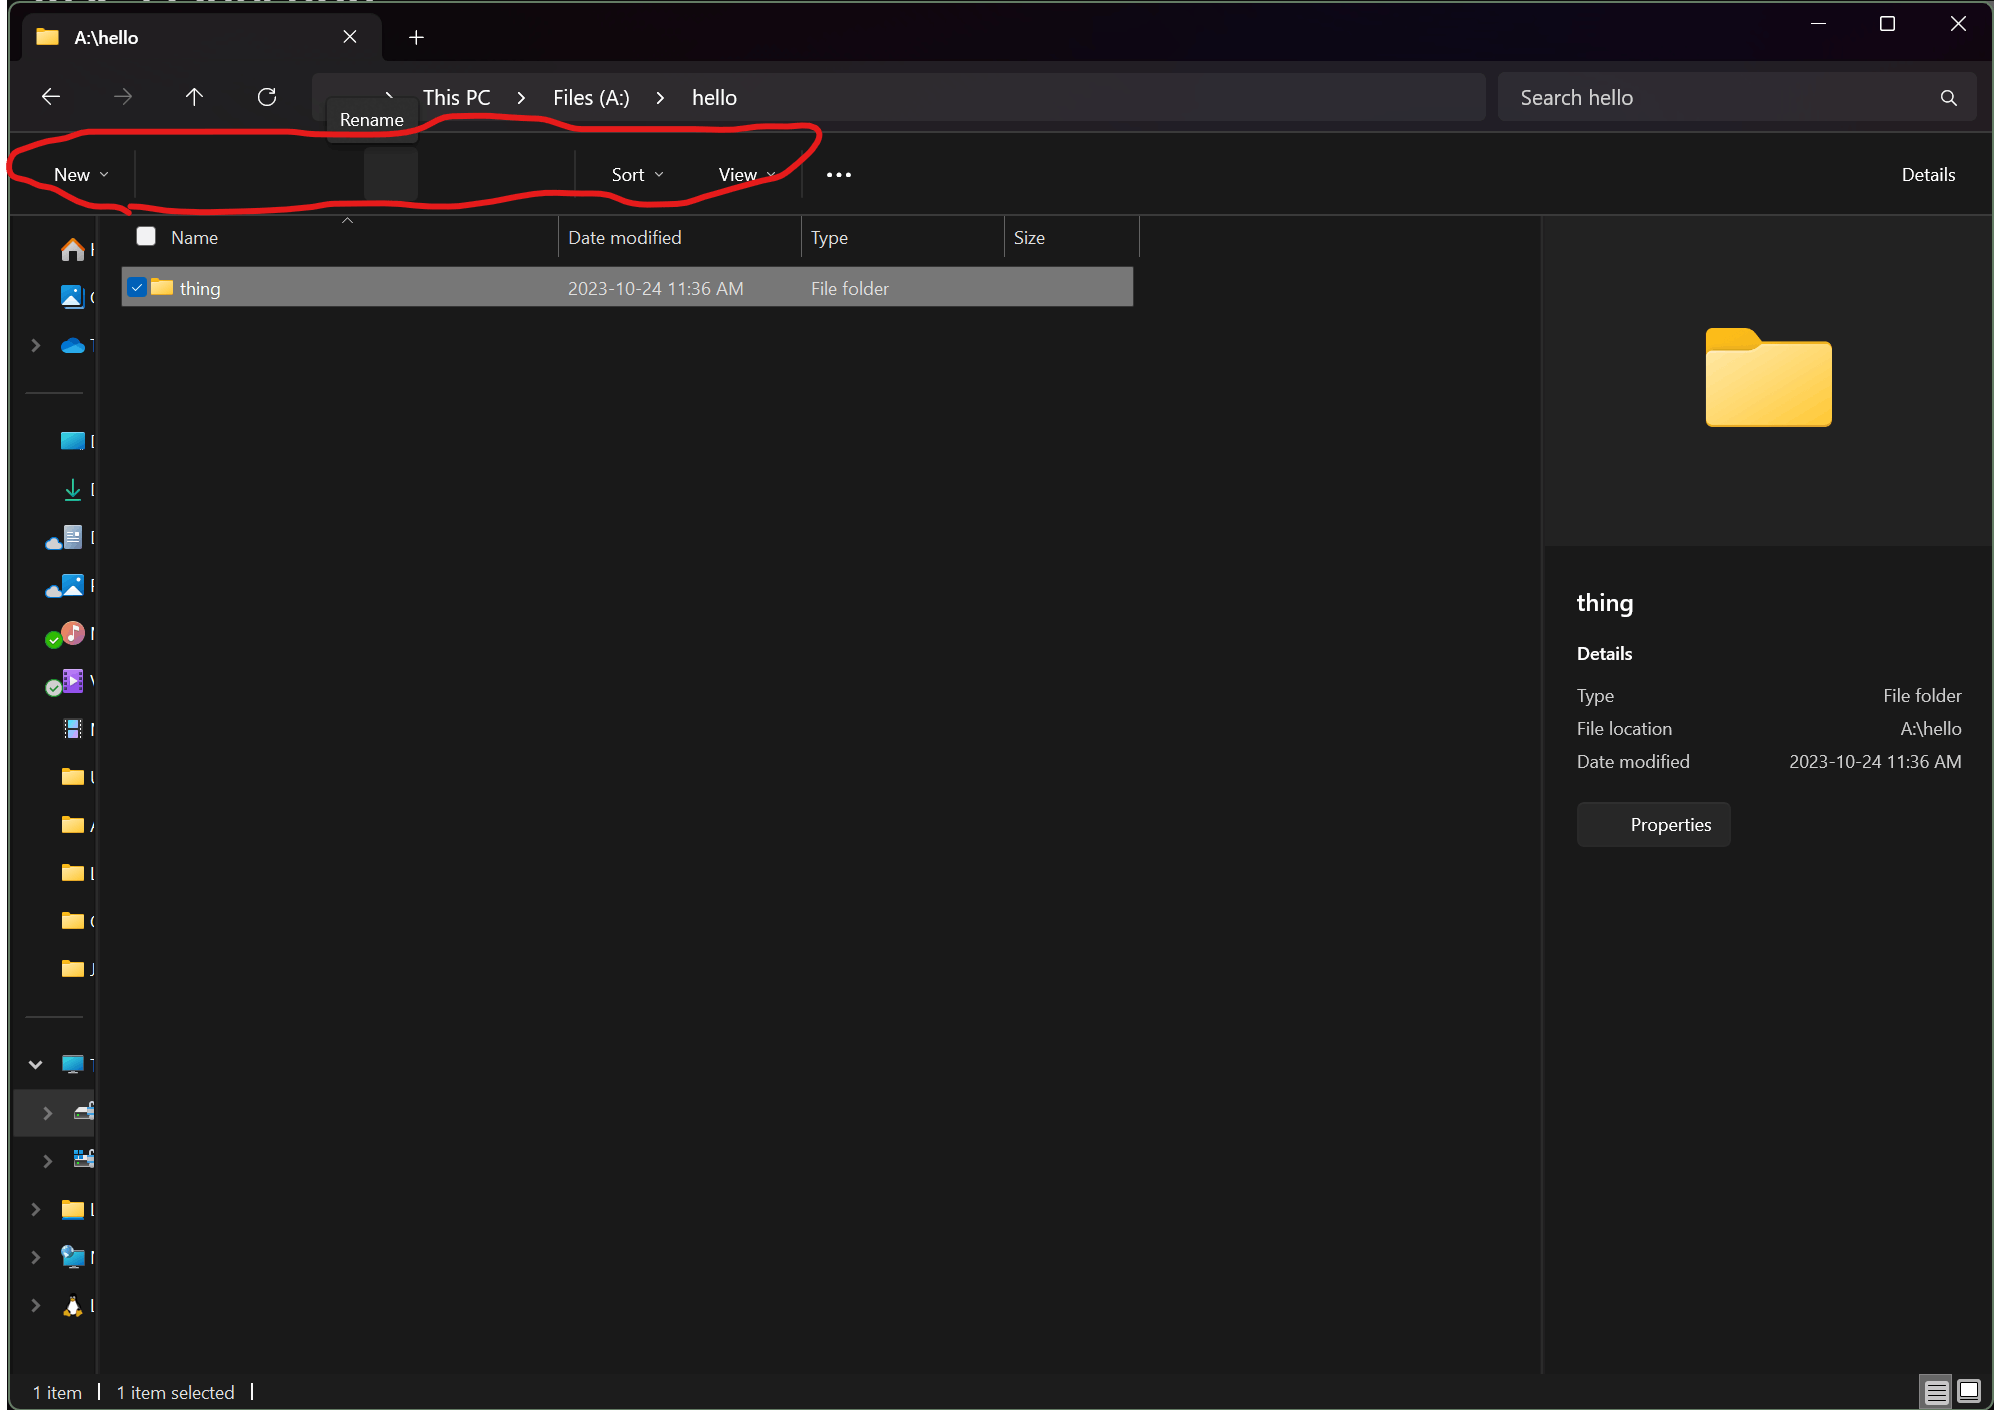1994x1410 pixels.
Task: Toggle the Details pane button
Action: pyautogui.click(x=1927, y=175)
